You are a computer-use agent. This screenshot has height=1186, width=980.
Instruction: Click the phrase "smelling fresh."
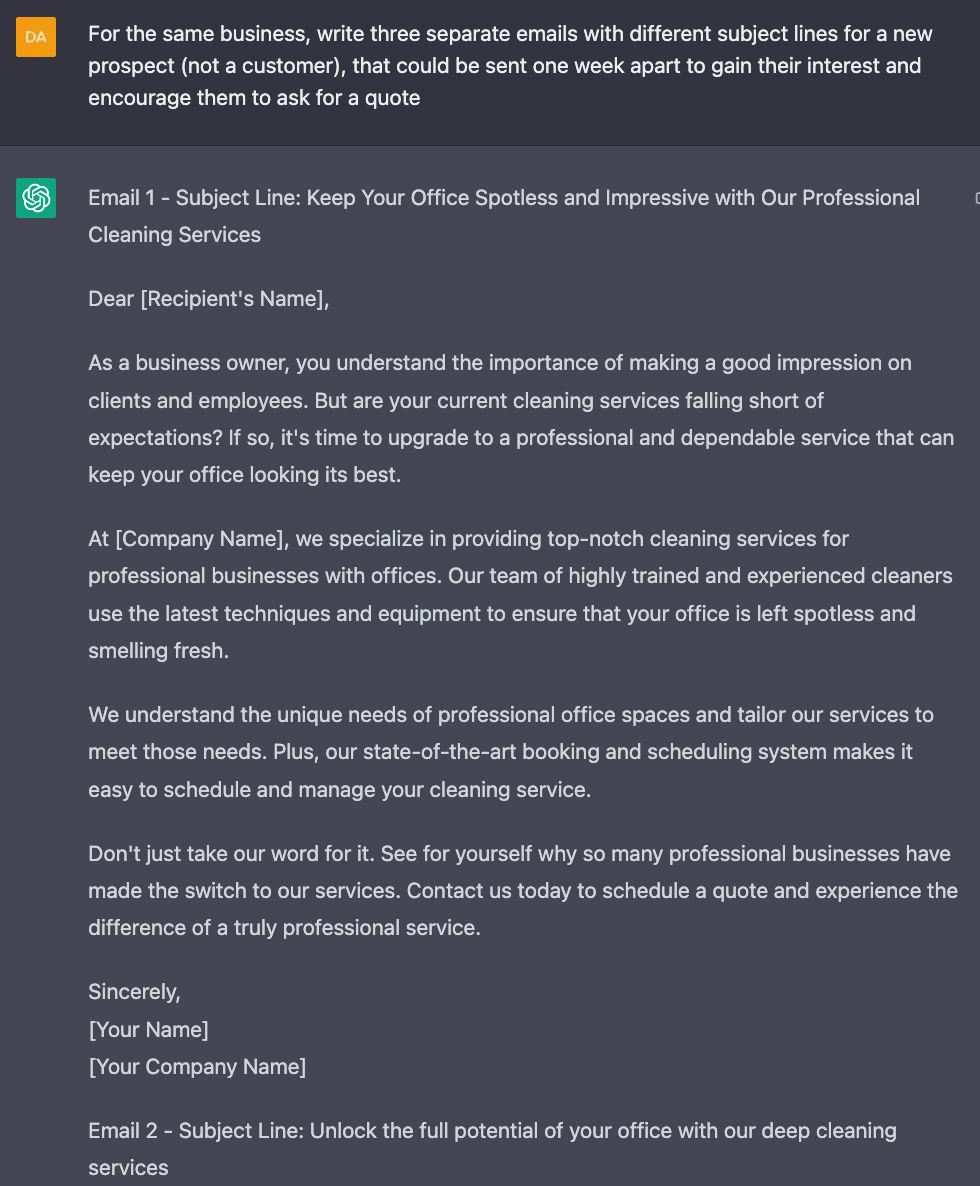click(x=158, y=651)
